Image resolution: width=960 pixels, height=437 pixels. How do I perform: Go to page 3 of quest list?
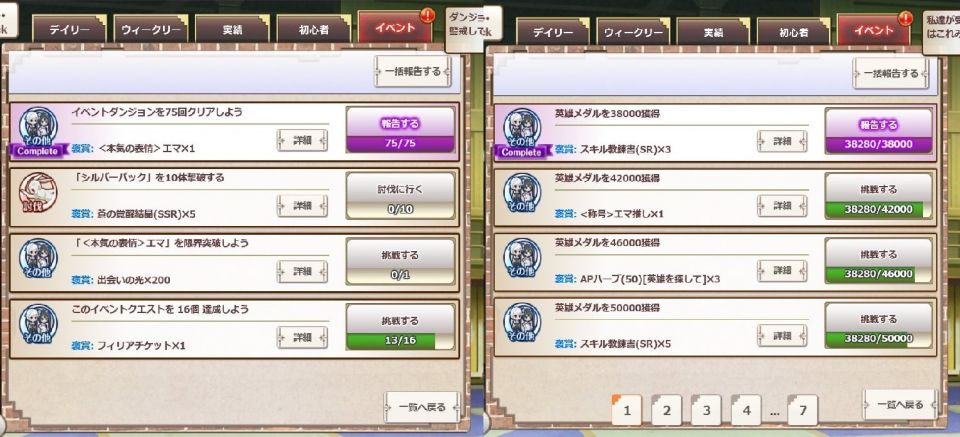pos(707,411)
